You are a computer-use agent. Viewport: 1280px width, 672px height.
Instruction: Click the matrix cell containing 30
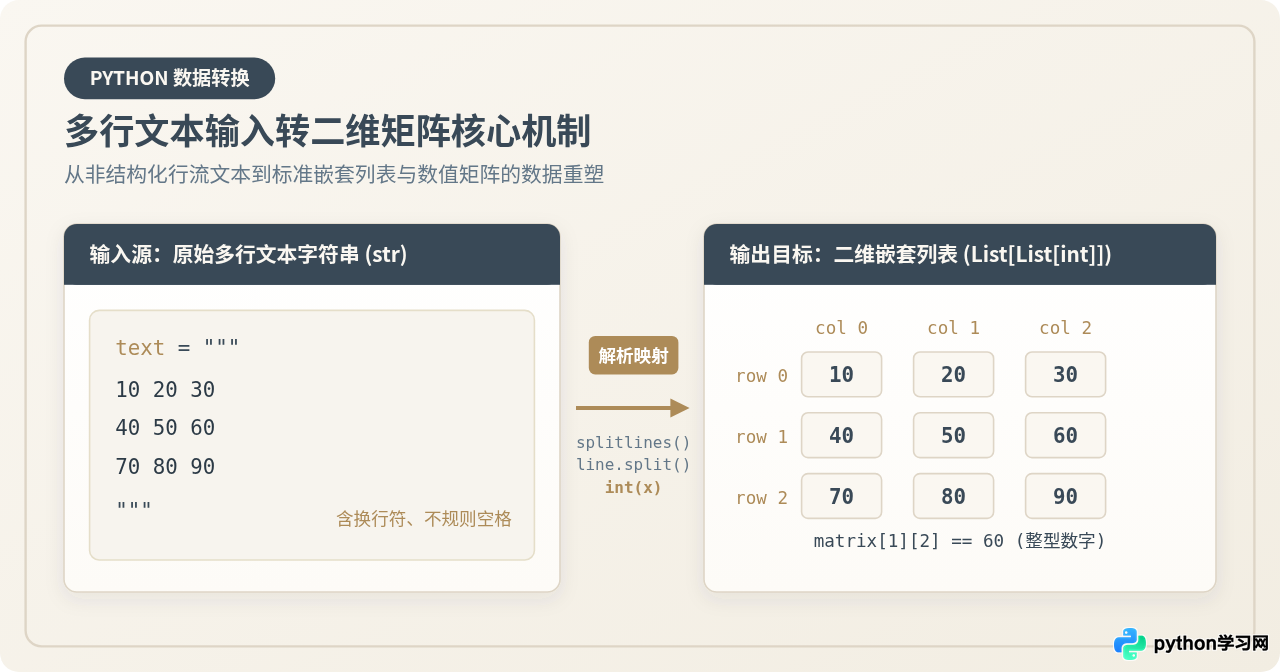1065,374
